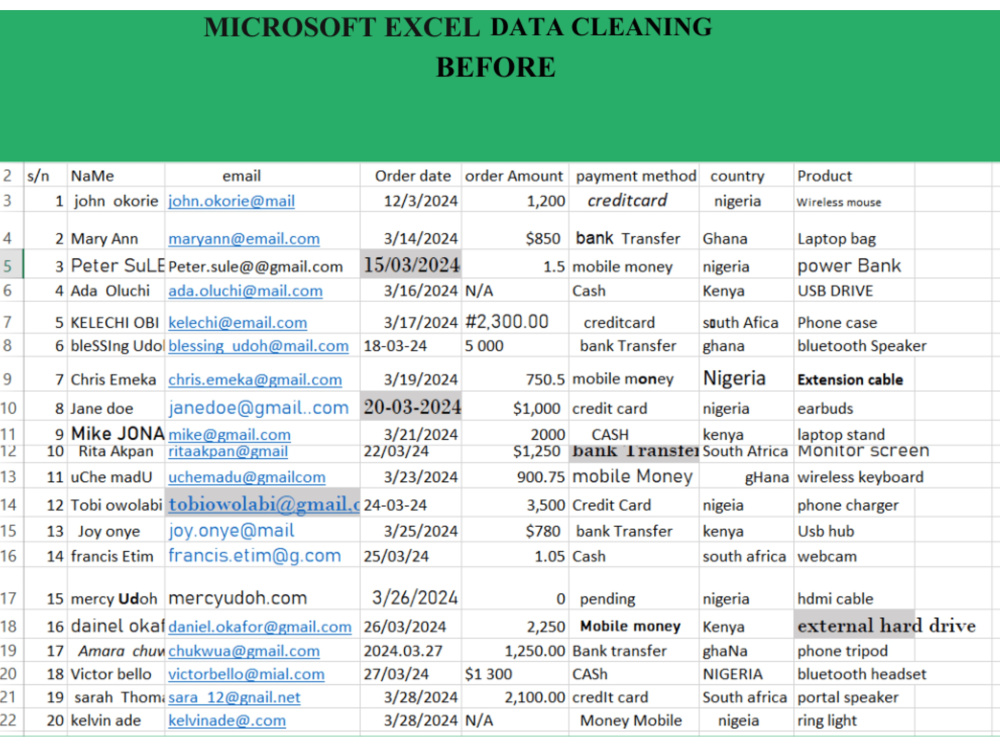
Task: Select the date cell '2024.03.27'
Action: [x=411, y=651]
